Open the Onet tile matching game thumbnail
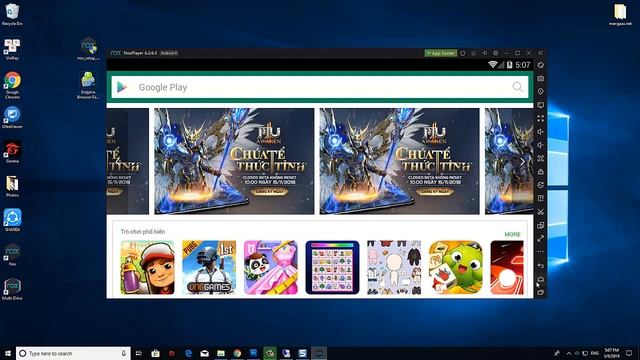The image size is (640, 360). (332, 267)
